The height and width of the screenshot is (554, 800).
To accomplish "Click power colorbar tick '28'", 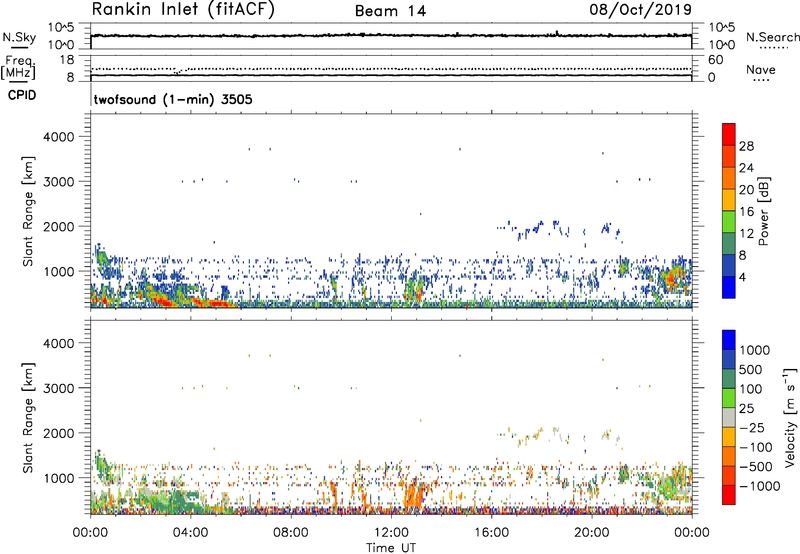I will (746, 146).
